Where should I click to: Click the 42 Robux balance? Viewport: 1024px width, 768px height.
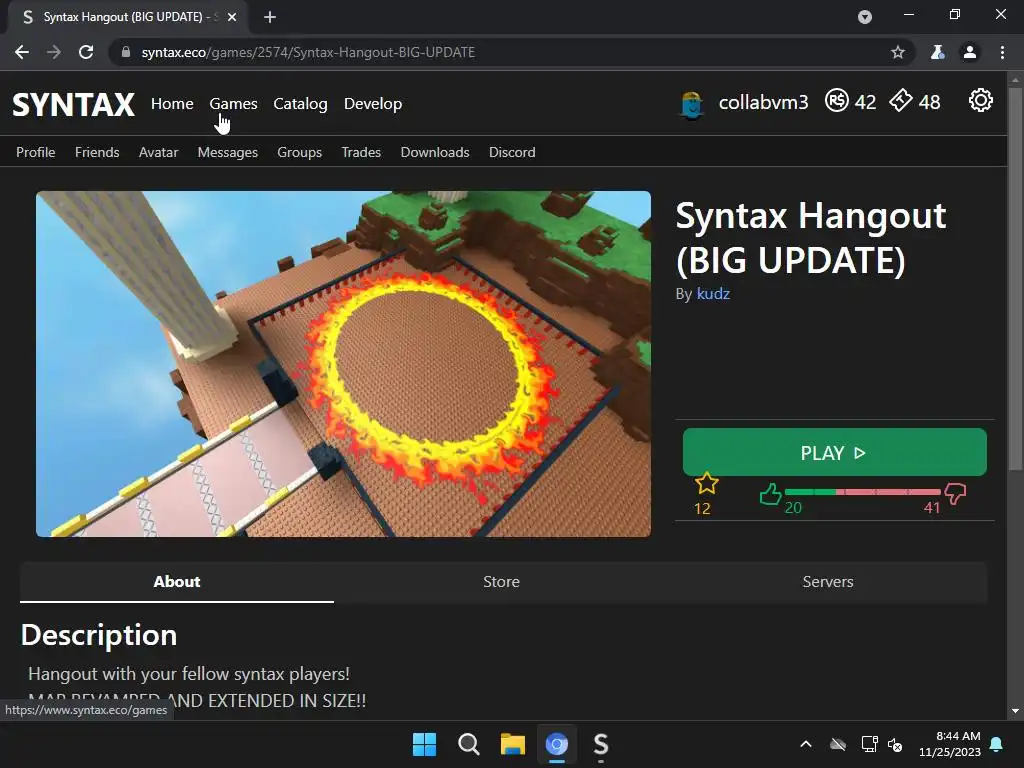click(x=865, y=102)
